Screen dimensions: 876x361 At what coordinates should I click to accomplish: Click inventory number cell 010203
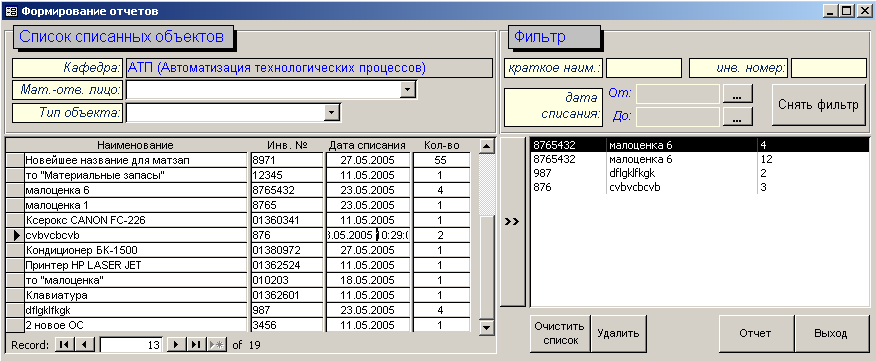tap(287, 280)
